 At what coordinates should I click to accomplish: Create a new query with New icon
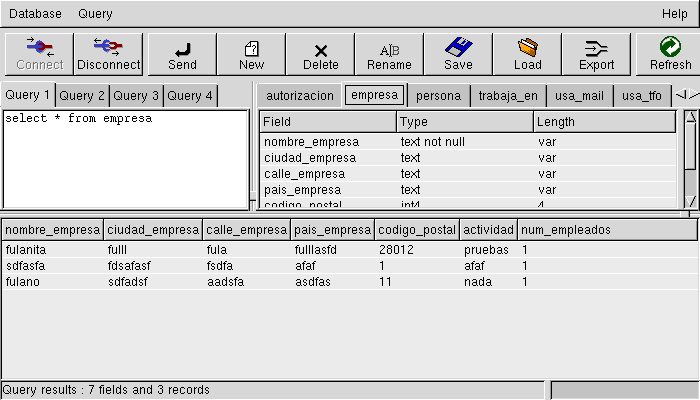point(252,53)
